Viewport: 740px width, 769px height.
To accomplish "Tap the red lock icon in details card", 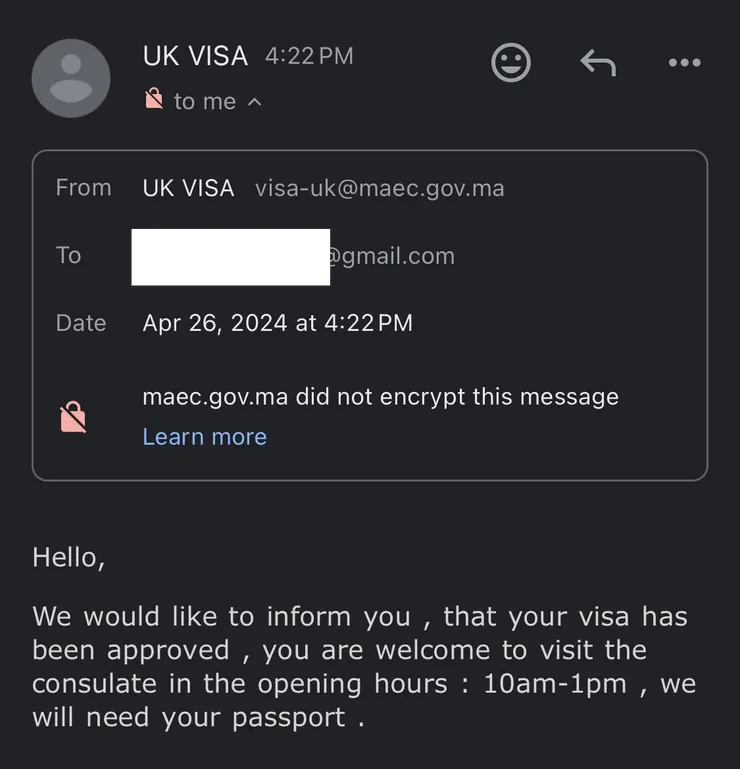I will pyautogui.click(x=73, y=417).
